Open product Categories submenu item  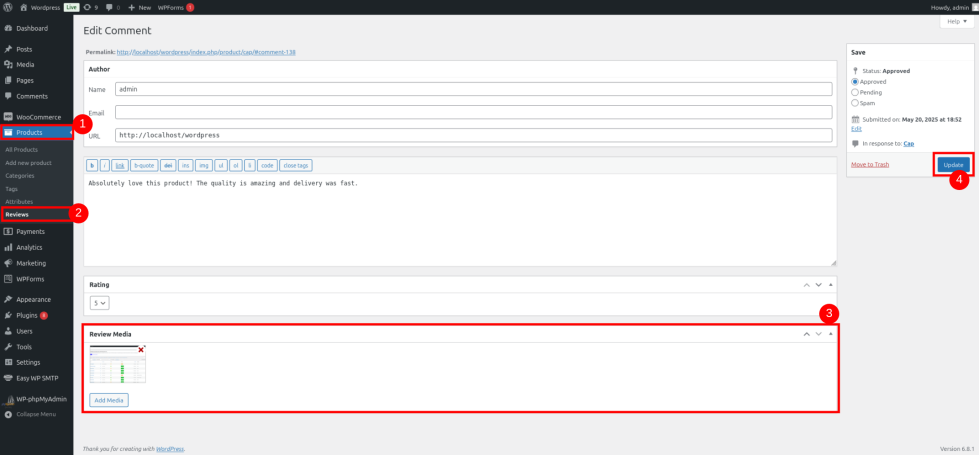pos(19,175)
